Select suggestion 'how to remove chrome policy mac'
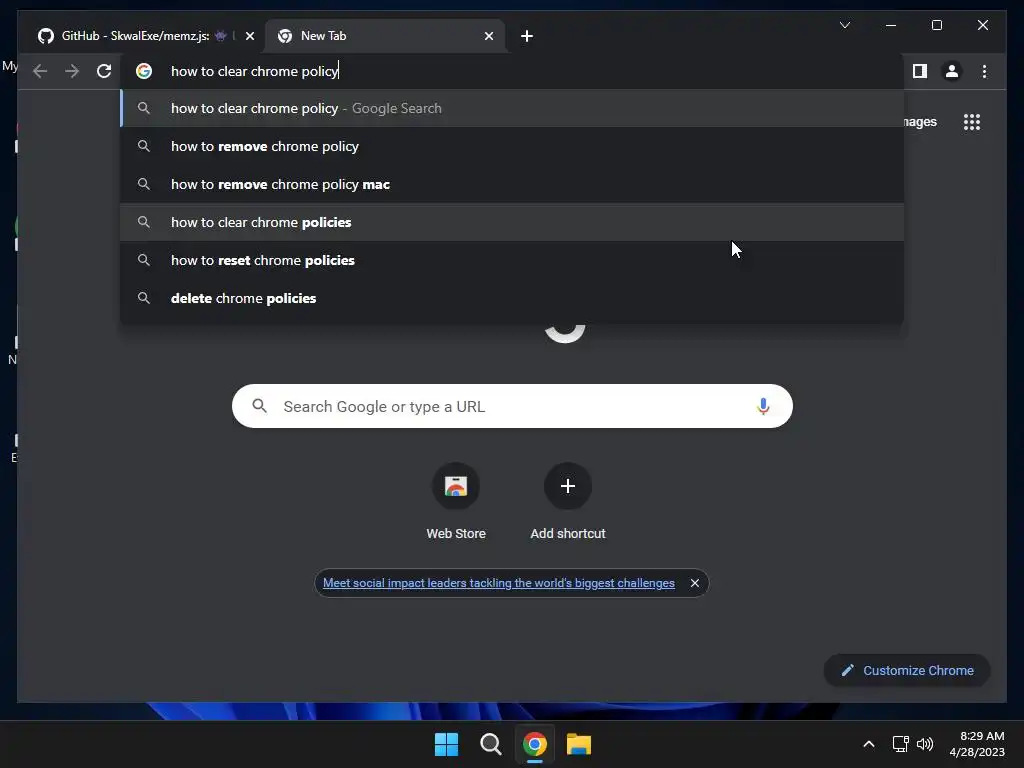 click(x=512, y=184)
